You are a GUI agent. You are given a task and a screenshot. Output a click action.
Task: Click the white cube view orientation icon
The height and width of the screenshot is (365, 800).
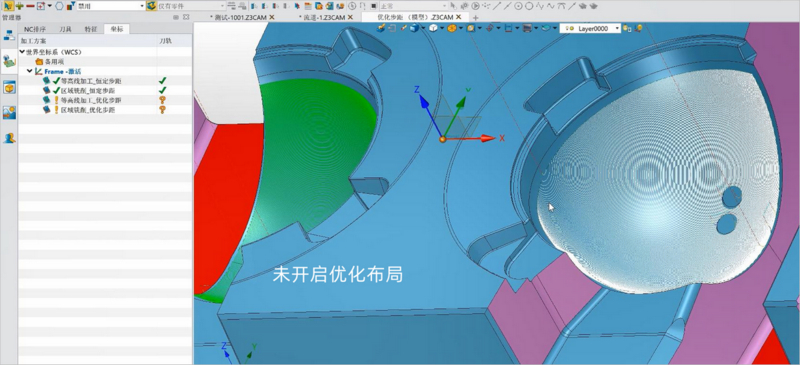click(434, 29)
